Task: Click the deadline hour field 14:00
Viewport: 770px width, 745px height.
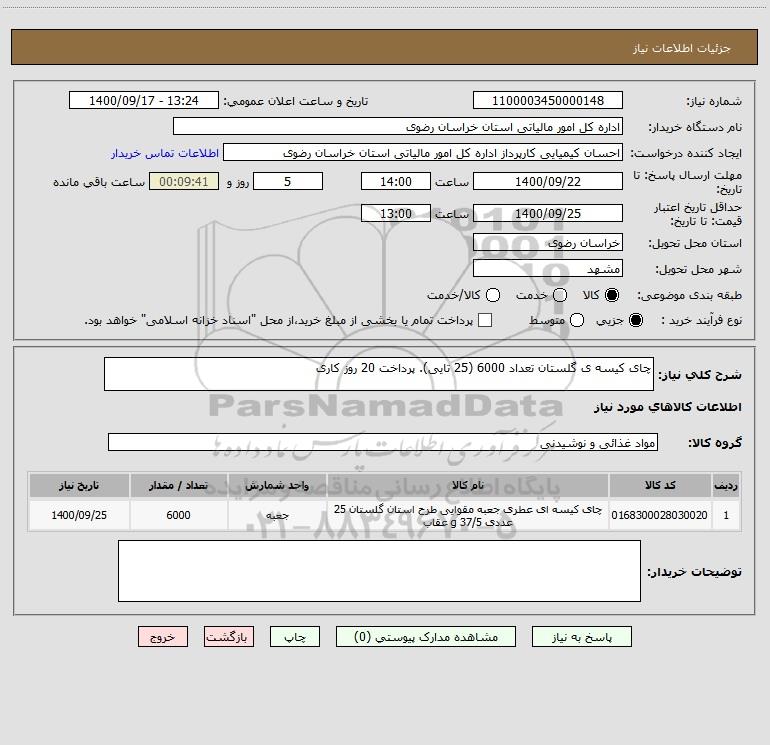Action: pyautogui.click(x=396, y=181)
